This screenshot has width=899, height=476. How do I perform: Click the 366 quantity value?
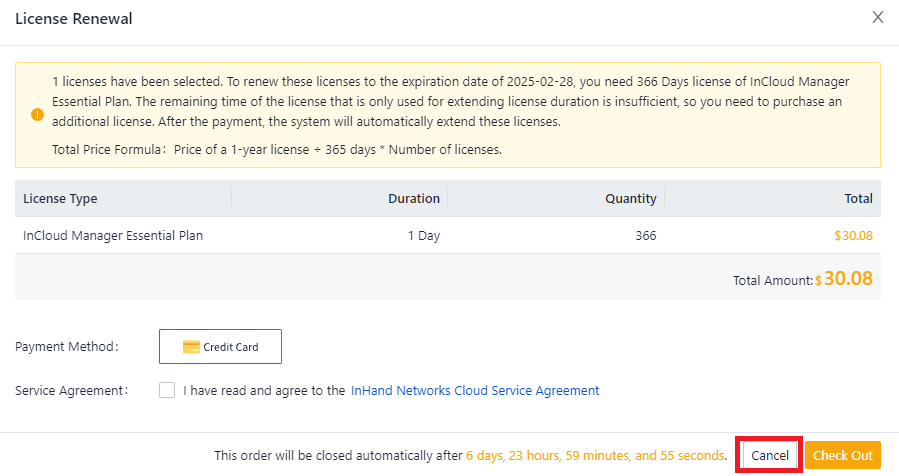[645, 236]
